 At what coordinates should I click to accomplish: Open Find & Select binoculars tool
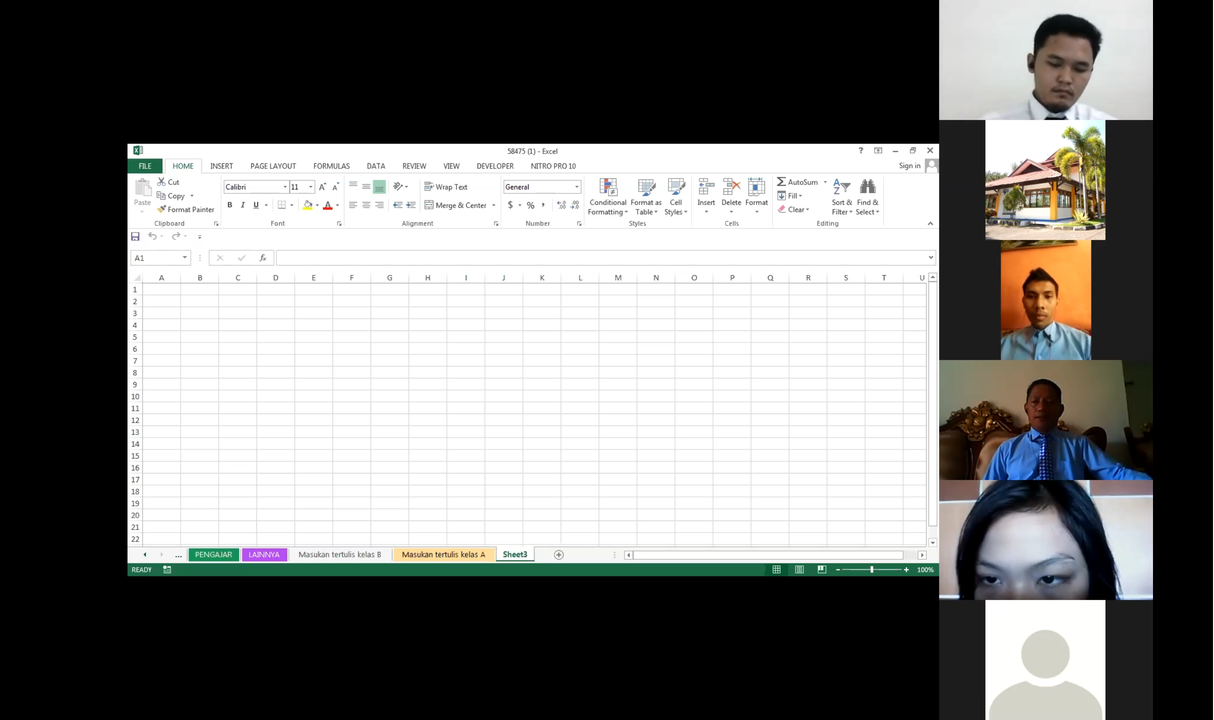(867, 187)
